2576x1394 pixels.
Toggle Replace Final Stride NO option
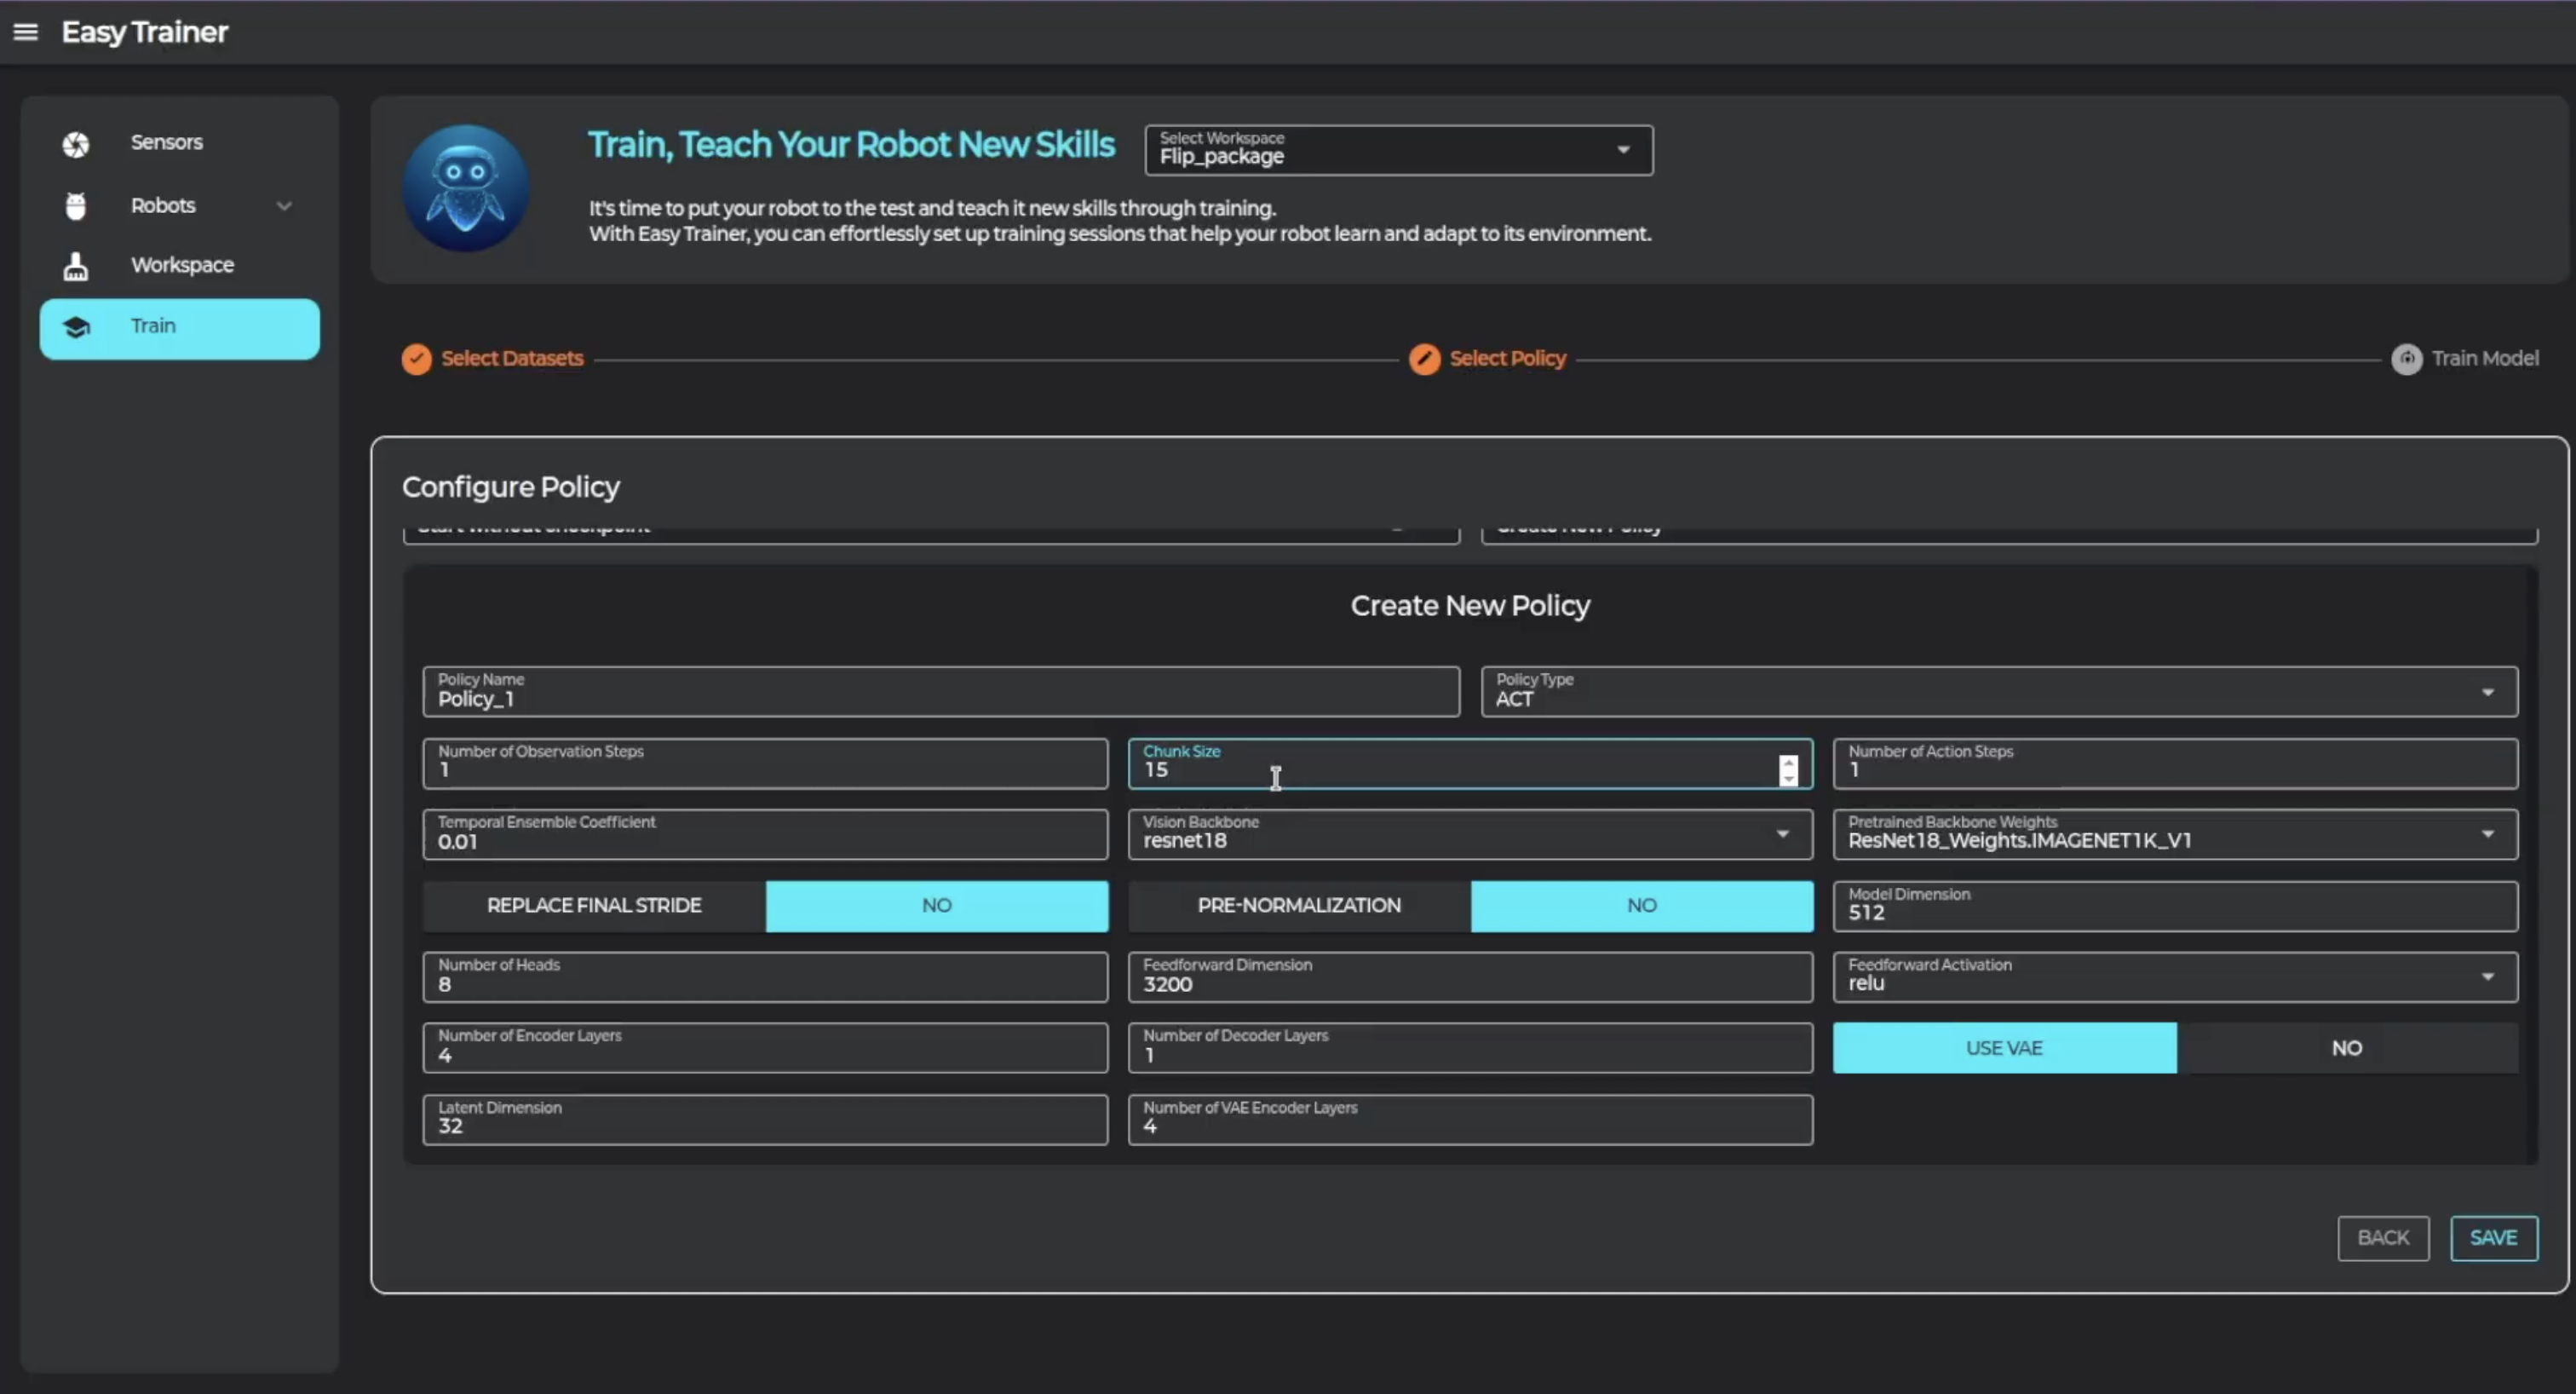pyautogui.click(x=936, y=906)
